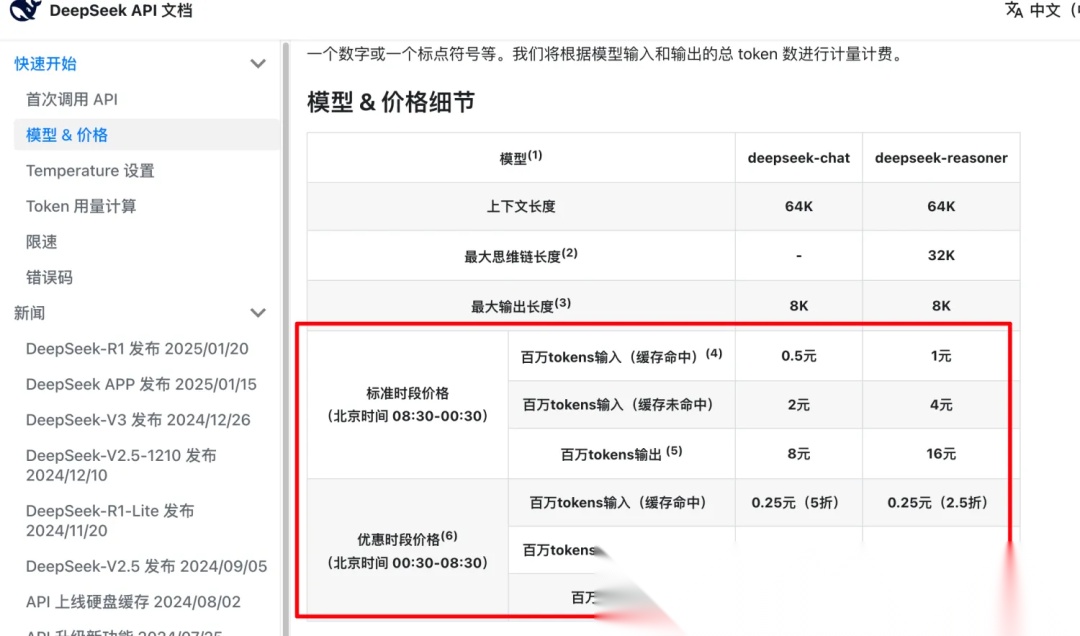The image size is (1080, 636).
Task: Click the 标准时段价格 row header cell
Action: coord(408,404)
